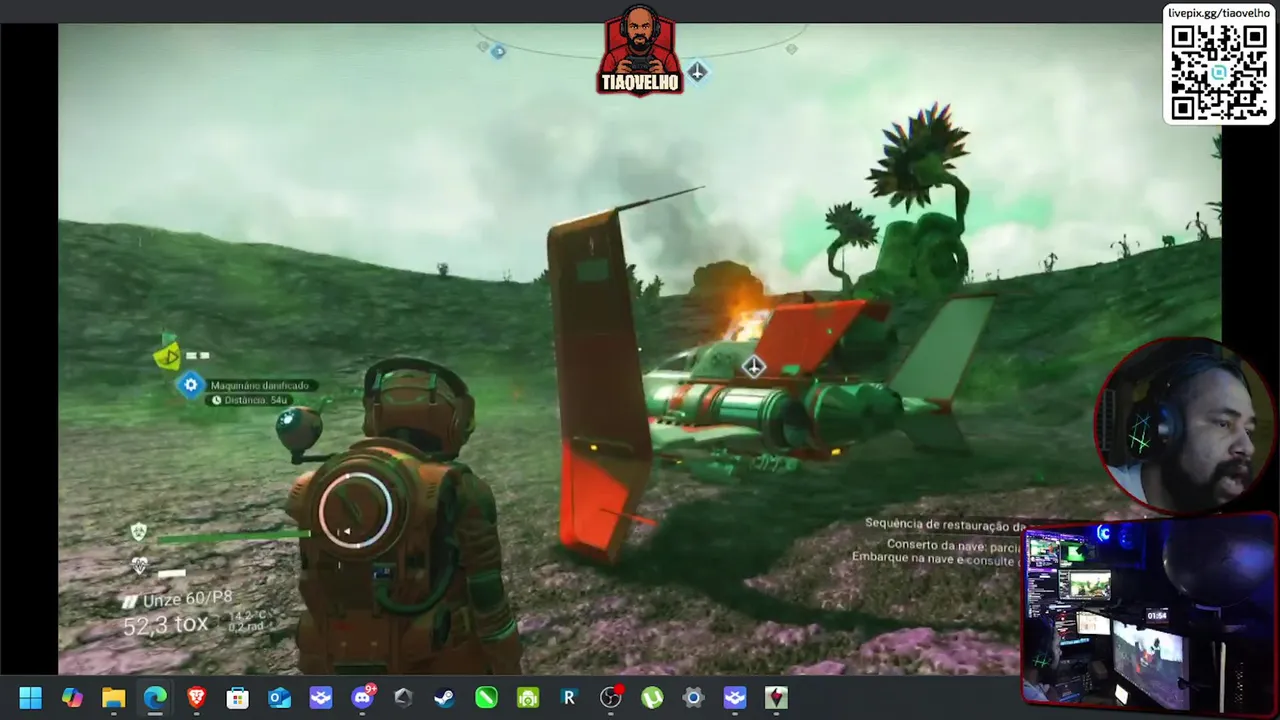
Task: Click the "52,3 tox" toxicity reading
Action: [x=166, y=625]
